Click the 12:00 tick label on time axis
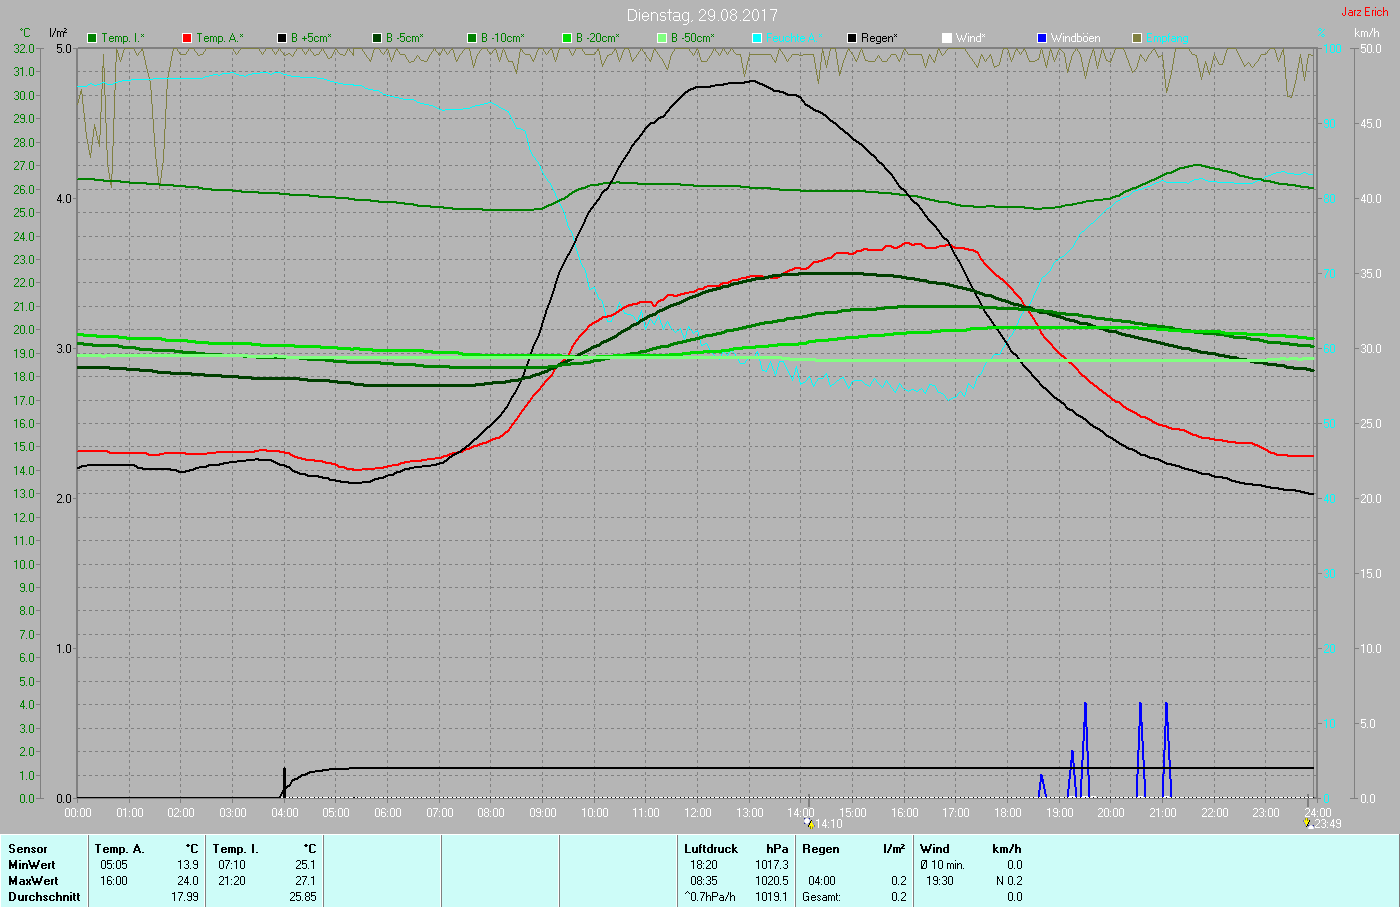Viewport: 1400px width, 907px height. (698, 813)
